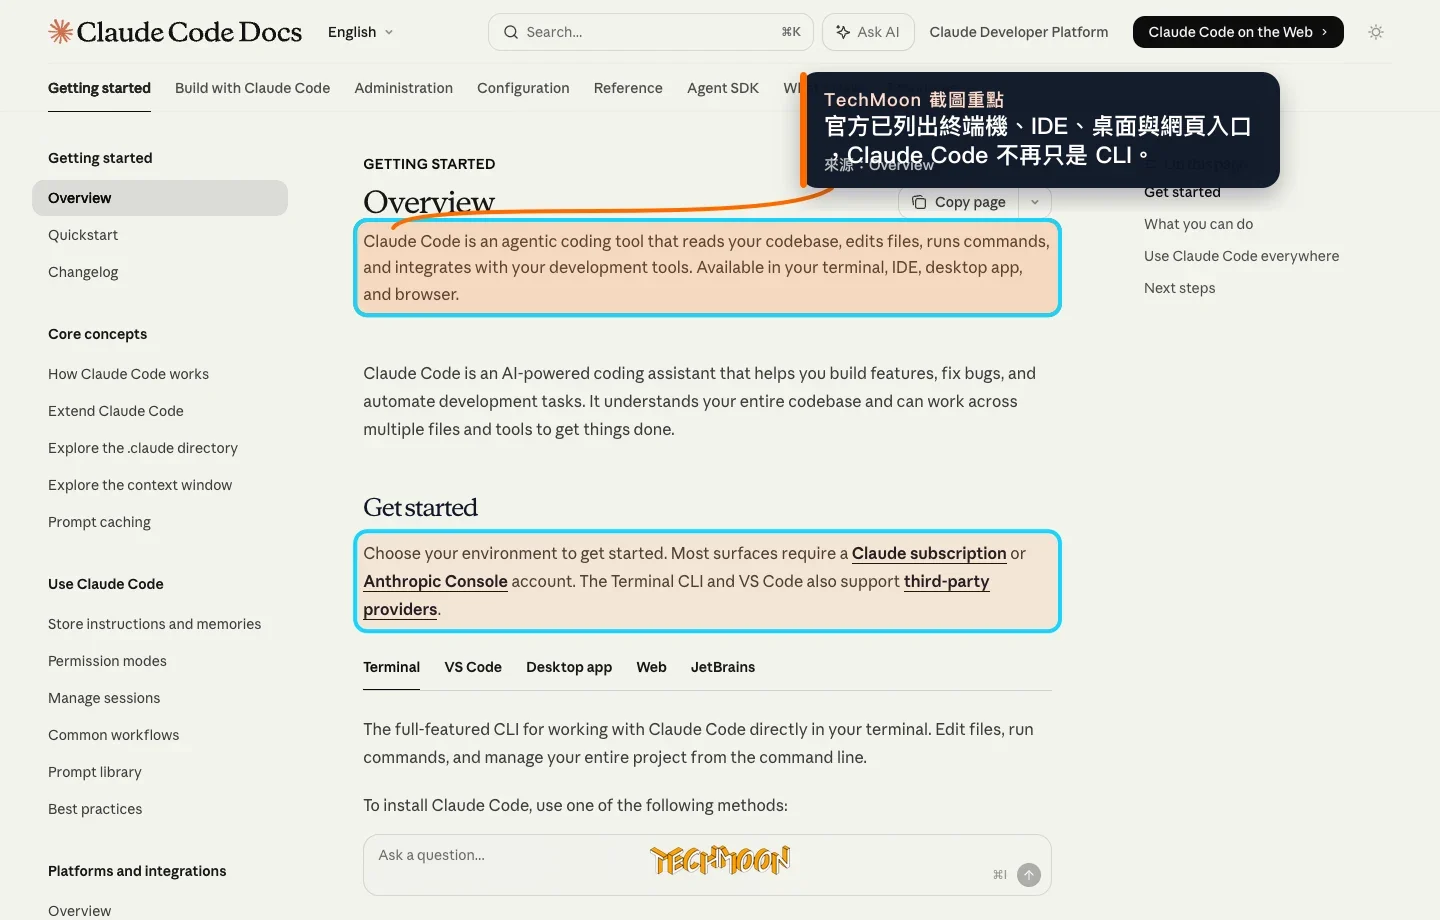Click the Get started section heading
Viewport: 1440px width, 920px height.
tap(420, 508)
